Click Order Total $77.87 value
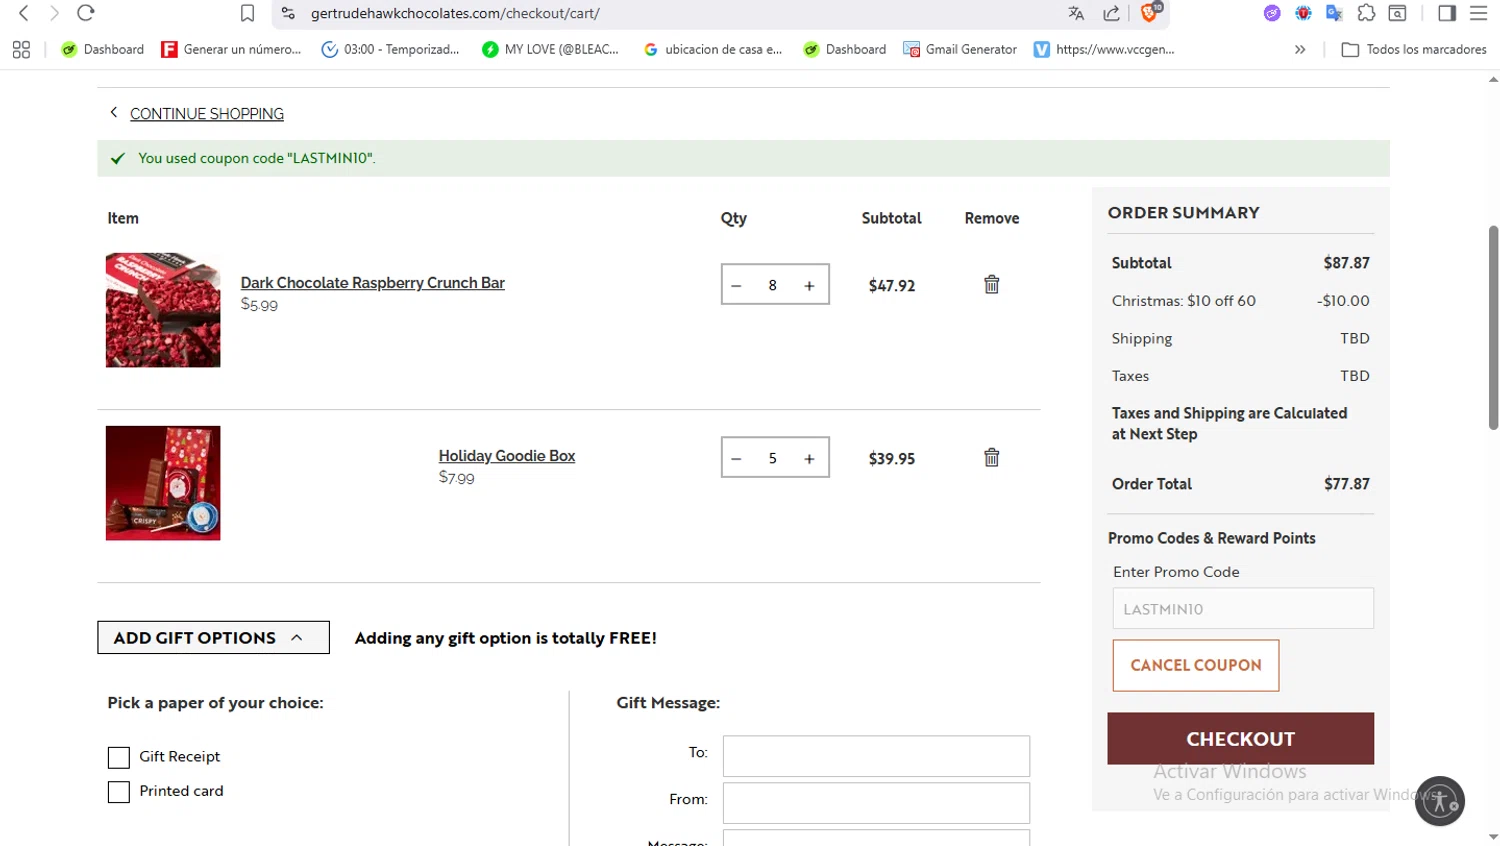Screen dimensions: 1500x846 pyautogui.click(x=1346, y=484)
